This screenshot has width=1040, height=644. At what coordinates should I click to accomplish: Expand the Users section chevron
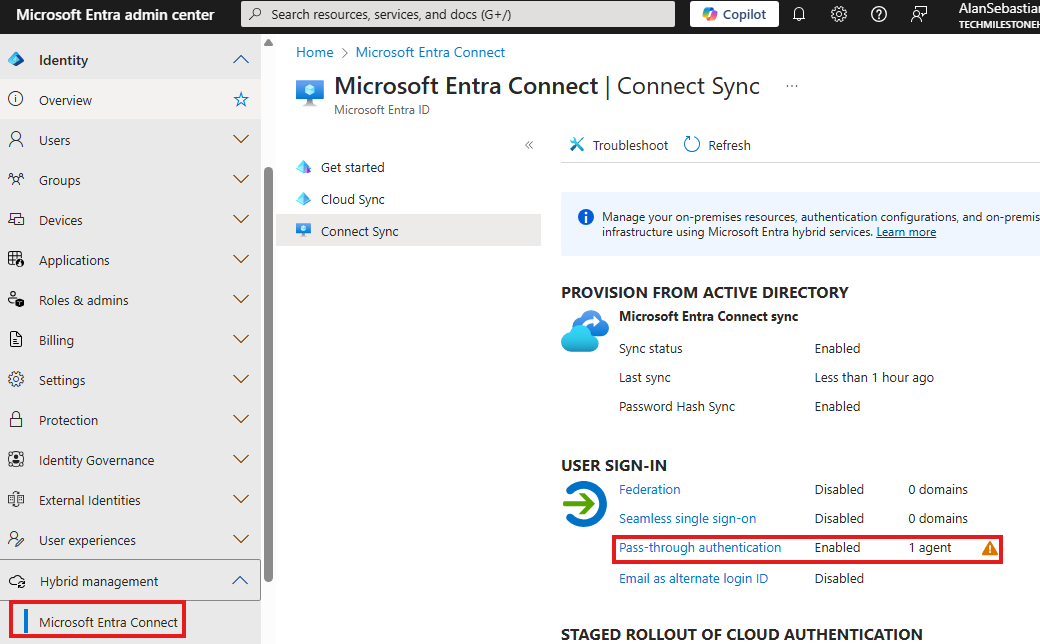coord(241,139)
